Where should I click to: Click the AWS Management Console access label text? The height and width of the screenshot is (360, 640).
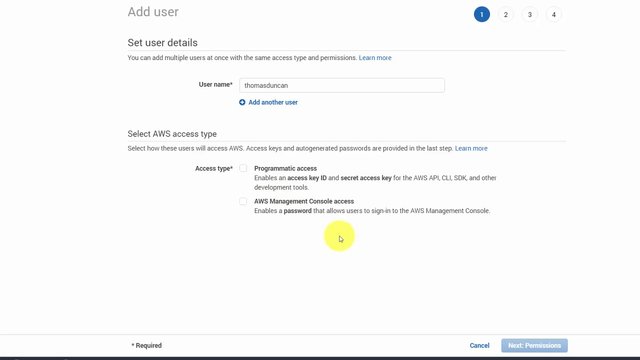tap(304, 201)
